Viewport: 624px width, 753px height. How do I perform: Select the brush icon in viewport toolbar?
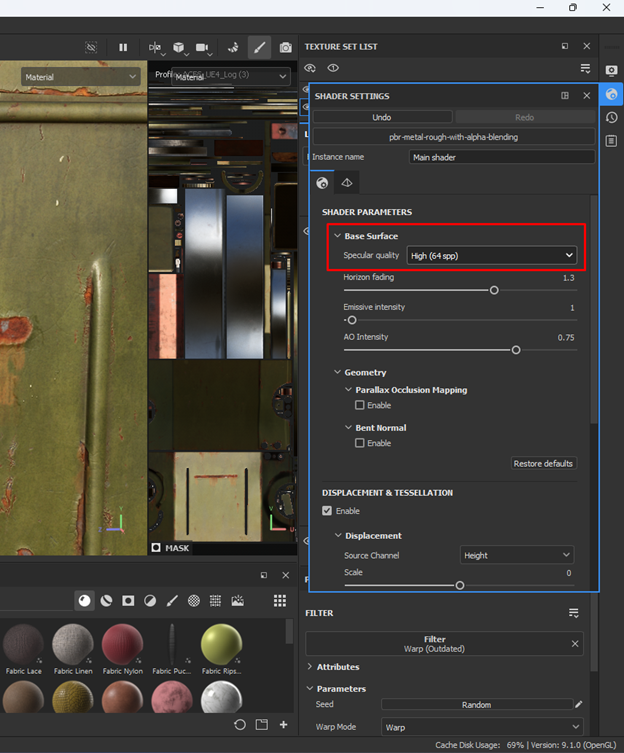[x=259, y=47]
